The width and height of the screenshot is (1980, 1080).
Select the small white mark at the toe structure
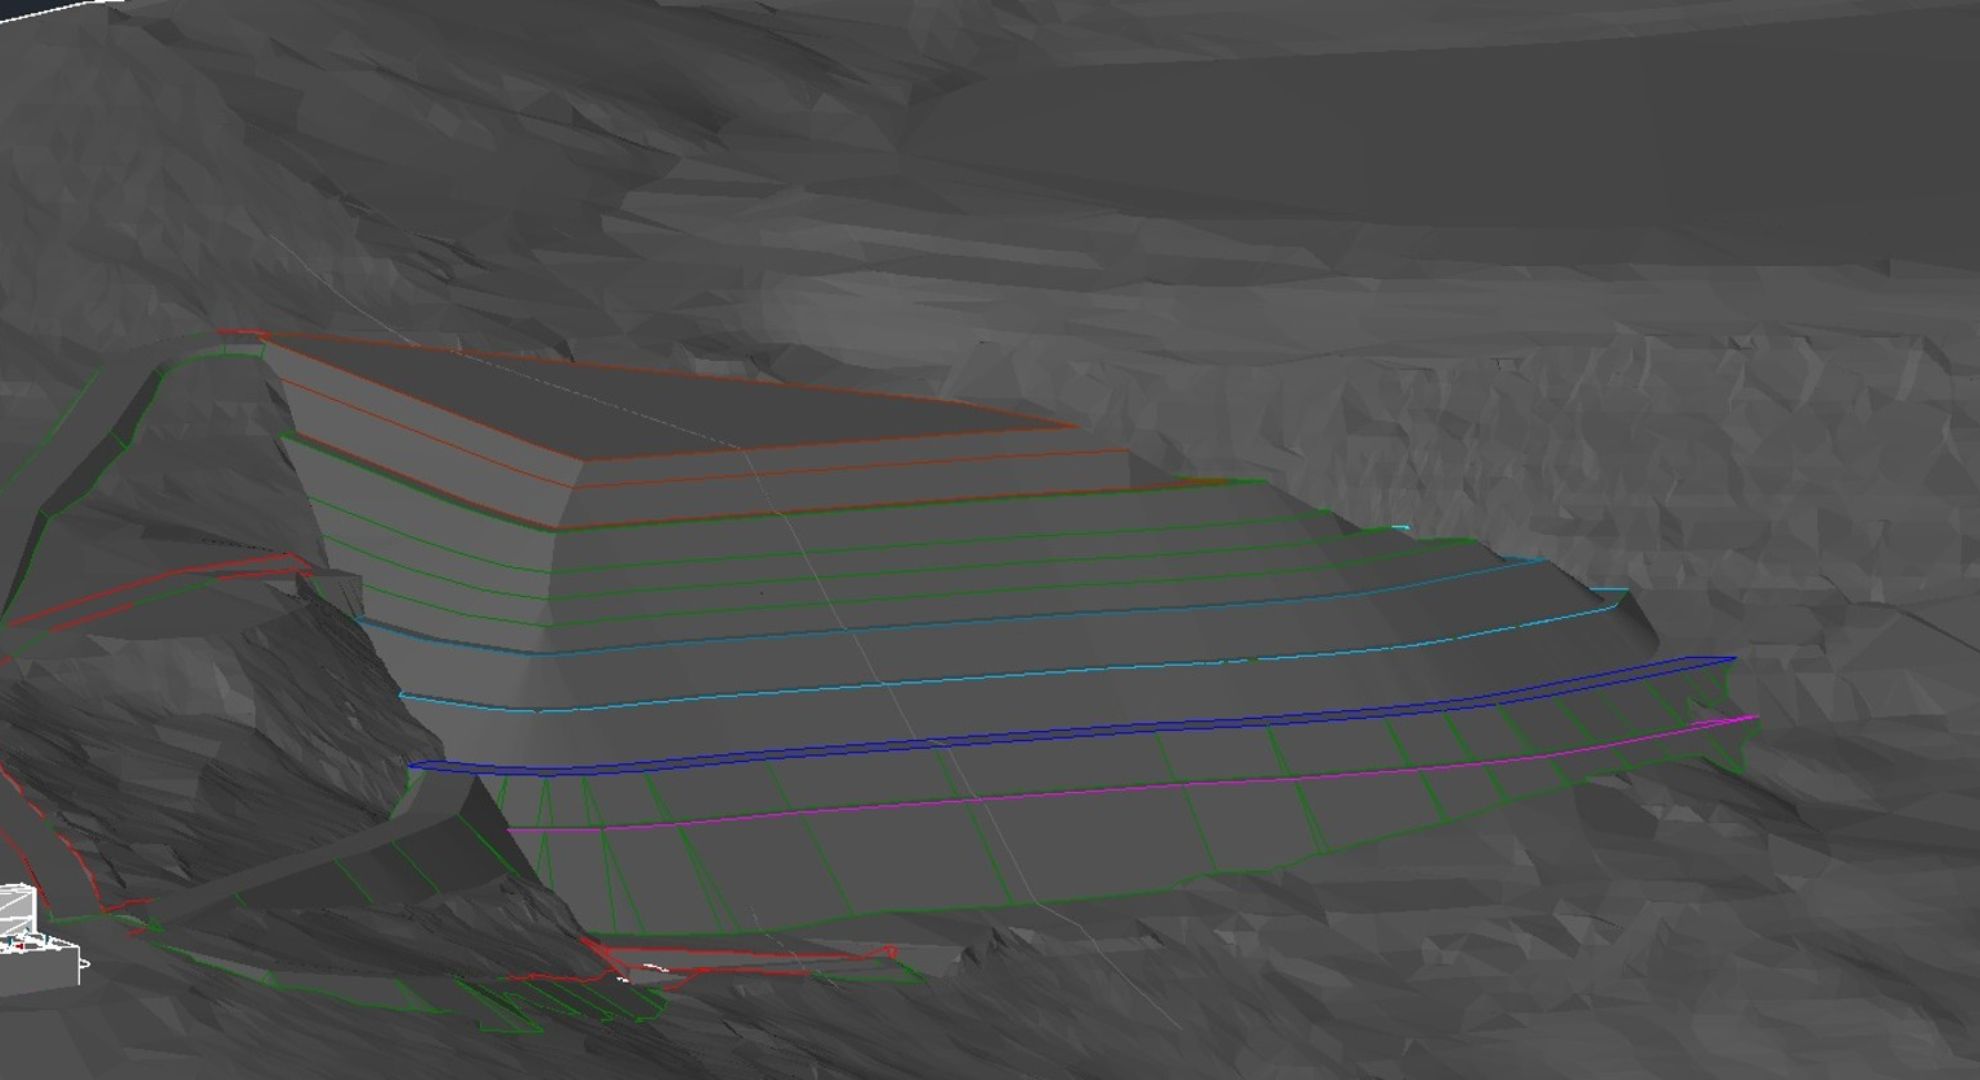coord(655,966)
